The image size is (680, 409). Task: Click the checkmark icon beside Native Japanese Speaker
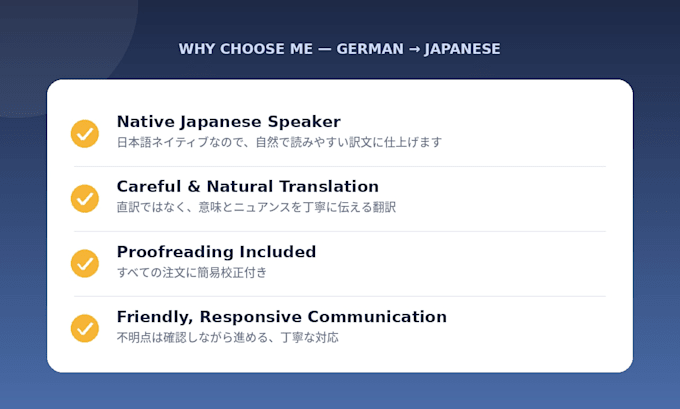85,134
